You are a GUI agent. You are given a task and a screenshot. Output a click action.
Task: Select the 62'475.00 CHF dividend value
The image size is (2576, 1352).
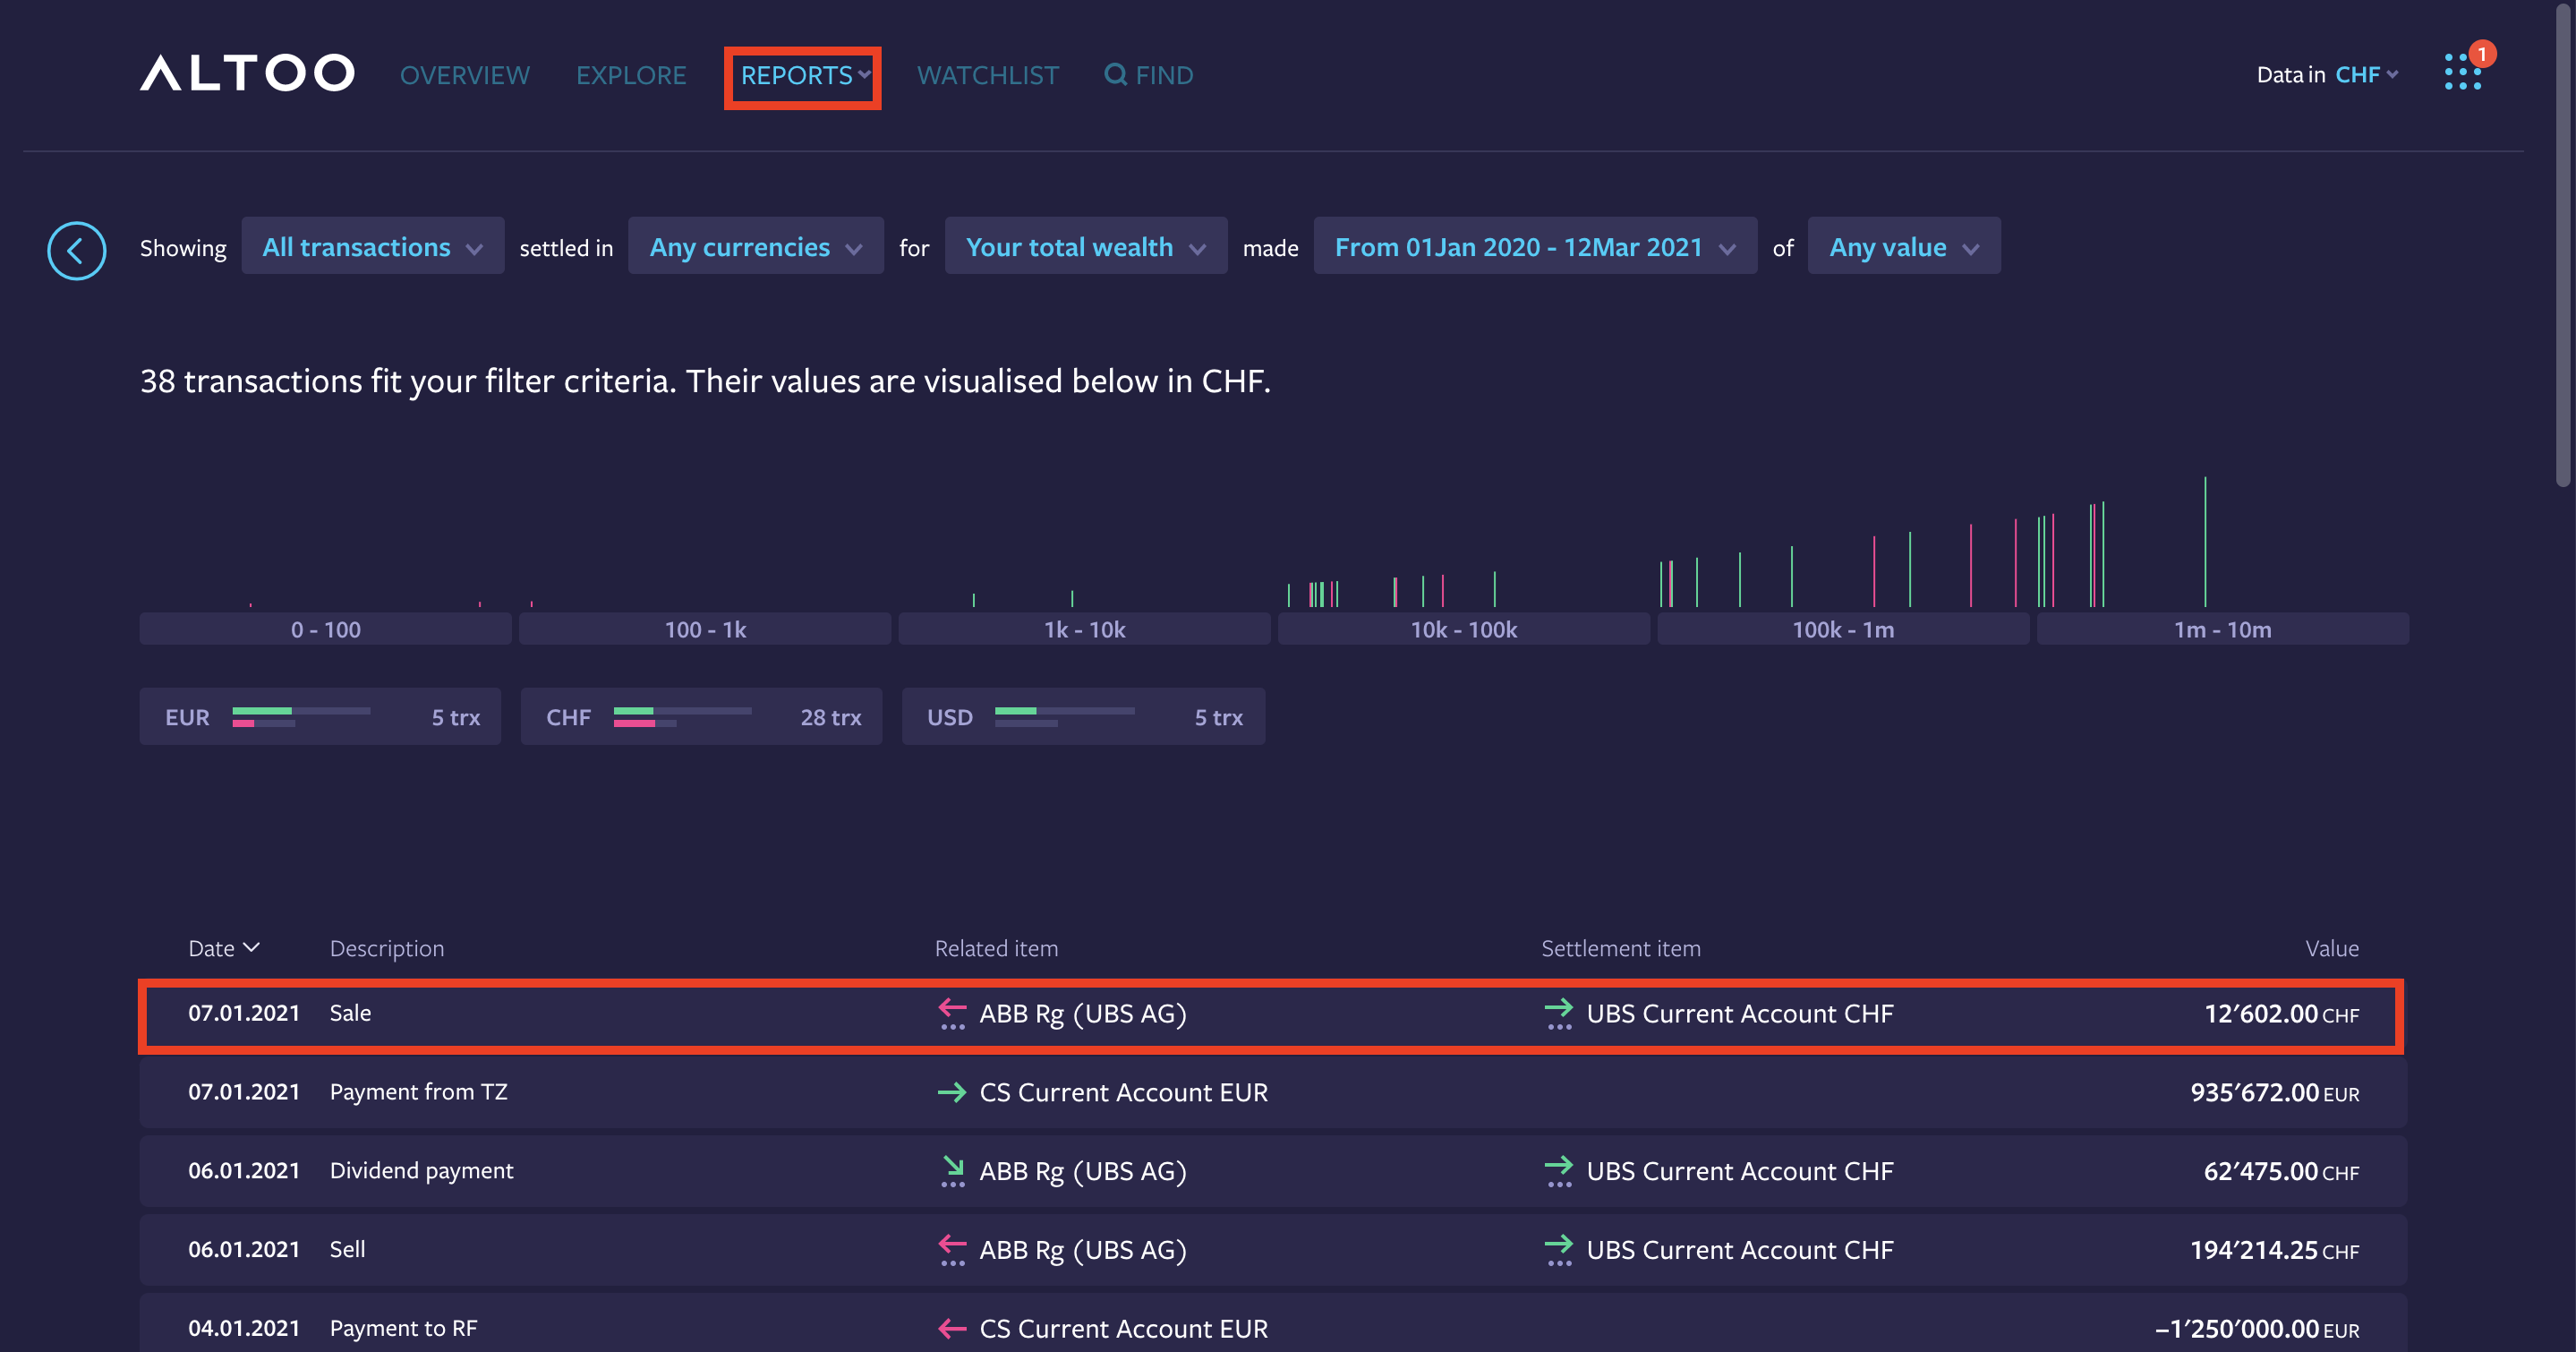[2281, 1171]
